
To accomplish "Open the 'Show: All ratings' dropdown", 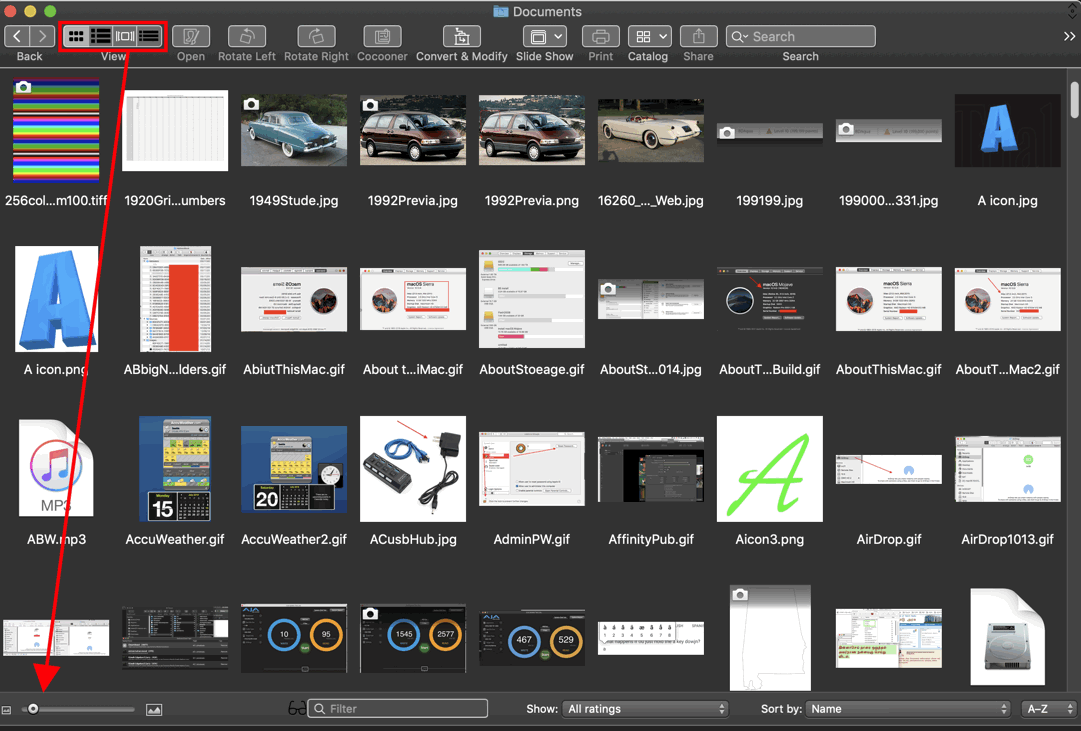I will coord(645,708).
